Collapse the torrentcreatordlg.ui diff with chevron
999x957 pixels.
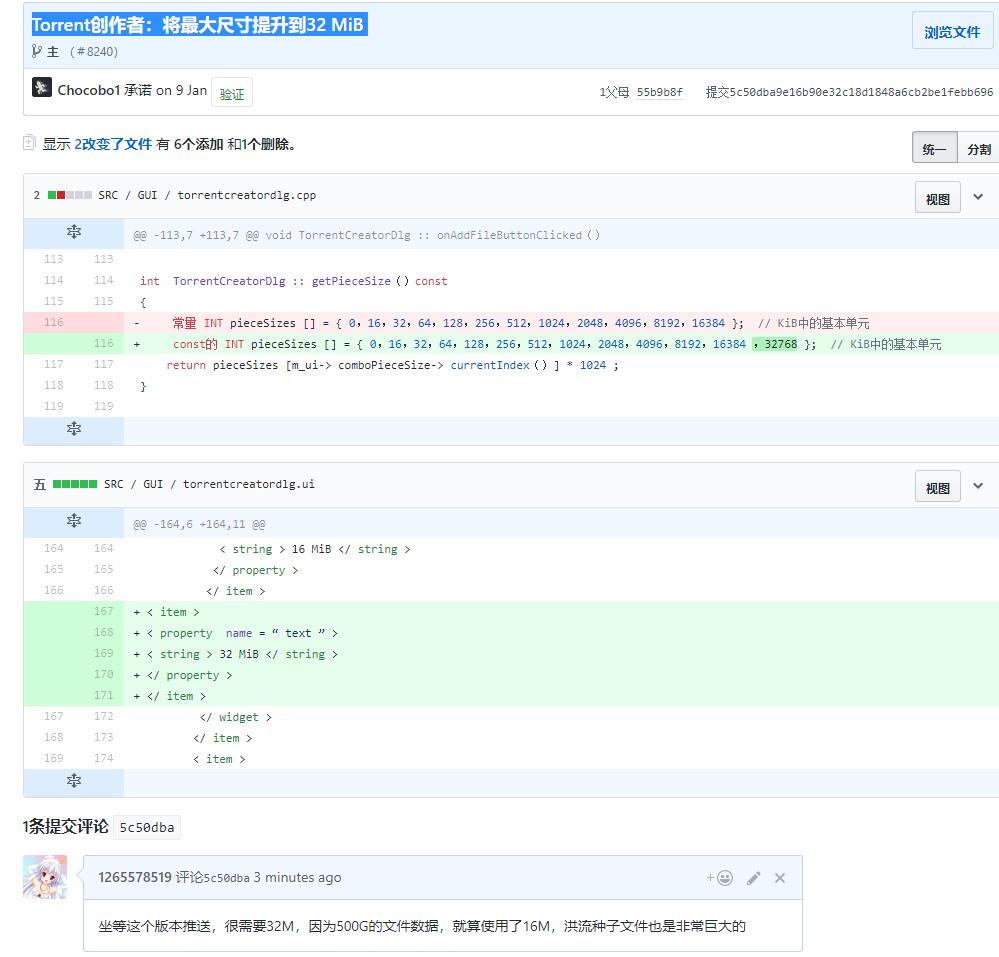[978, 486]
